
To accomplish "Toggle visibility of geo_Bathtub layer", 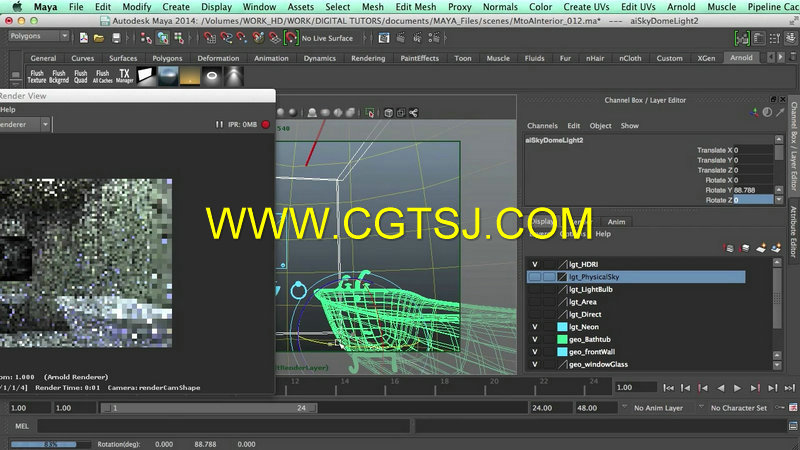I will (x=535, y=339).
